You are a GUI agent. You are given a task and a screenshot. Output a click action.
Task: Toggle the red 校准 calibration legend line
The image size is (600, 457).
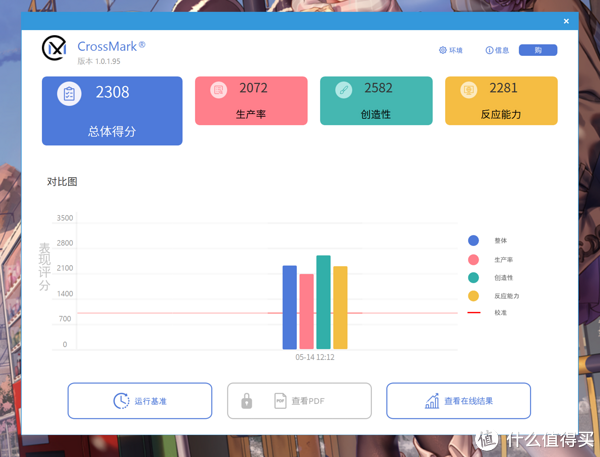pyautogui.click(x=474, y=313)
